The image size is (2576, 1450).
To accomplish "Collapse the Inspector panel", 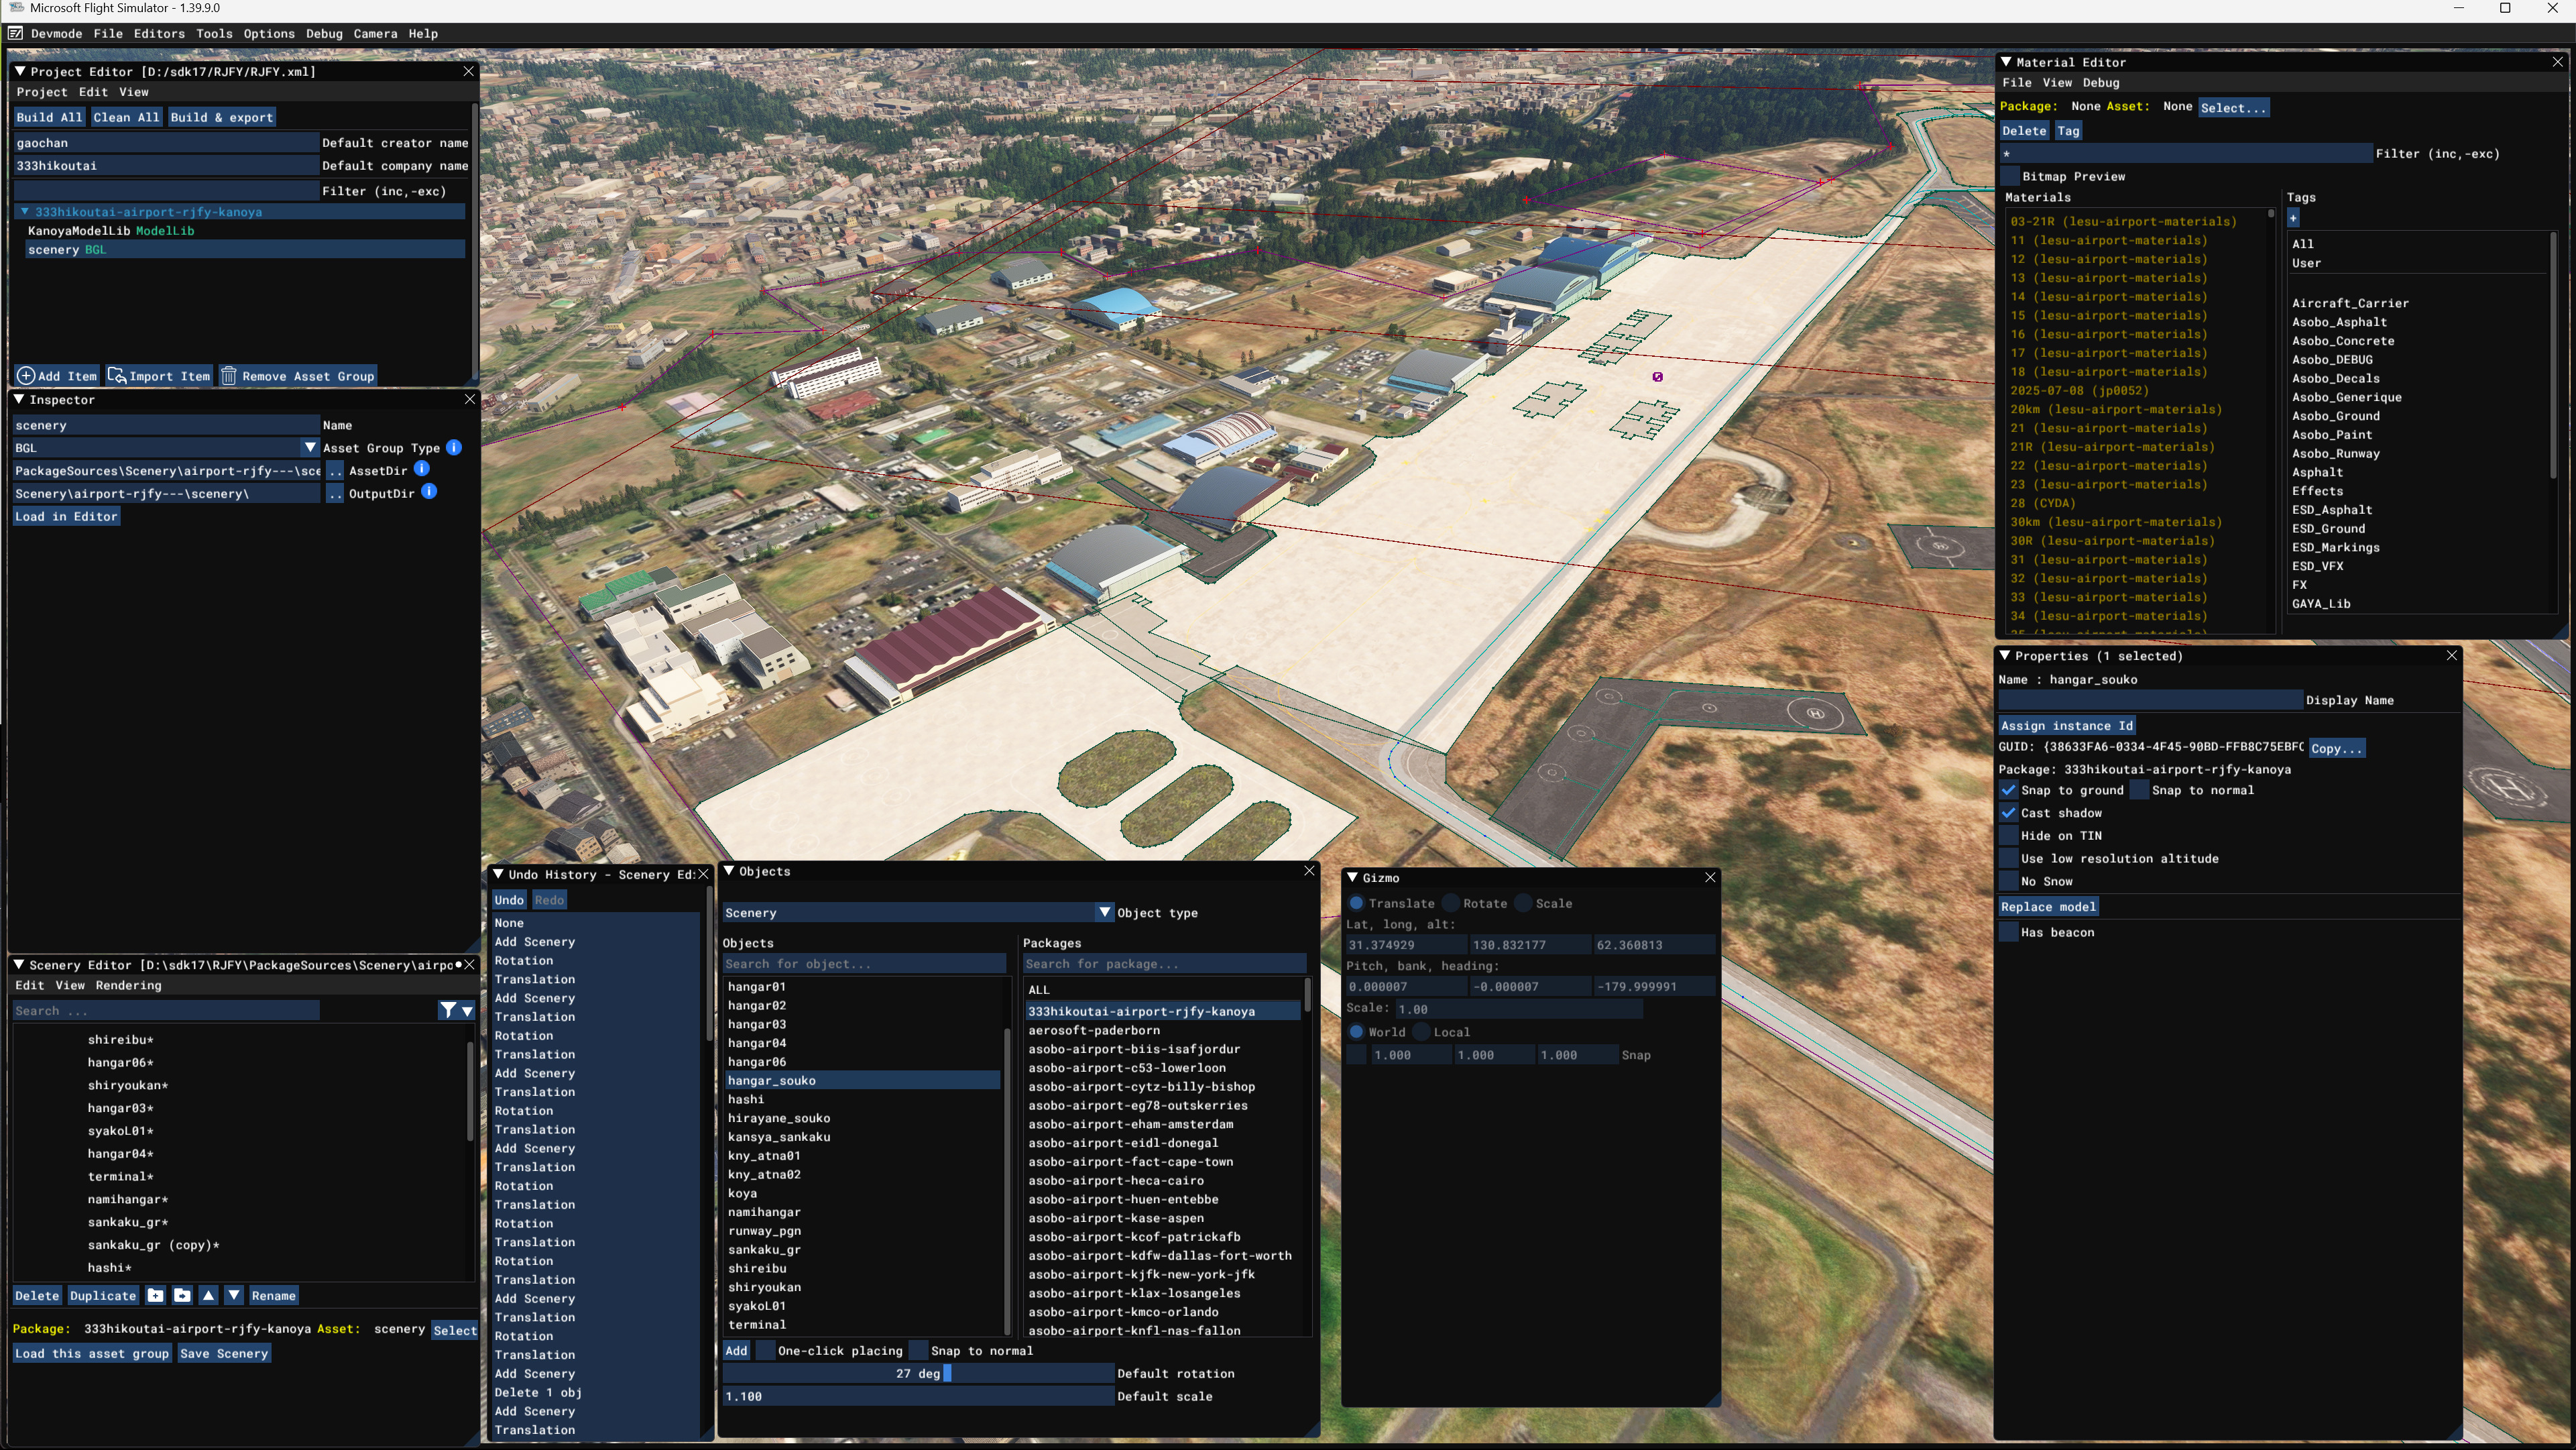I will 19,399.
